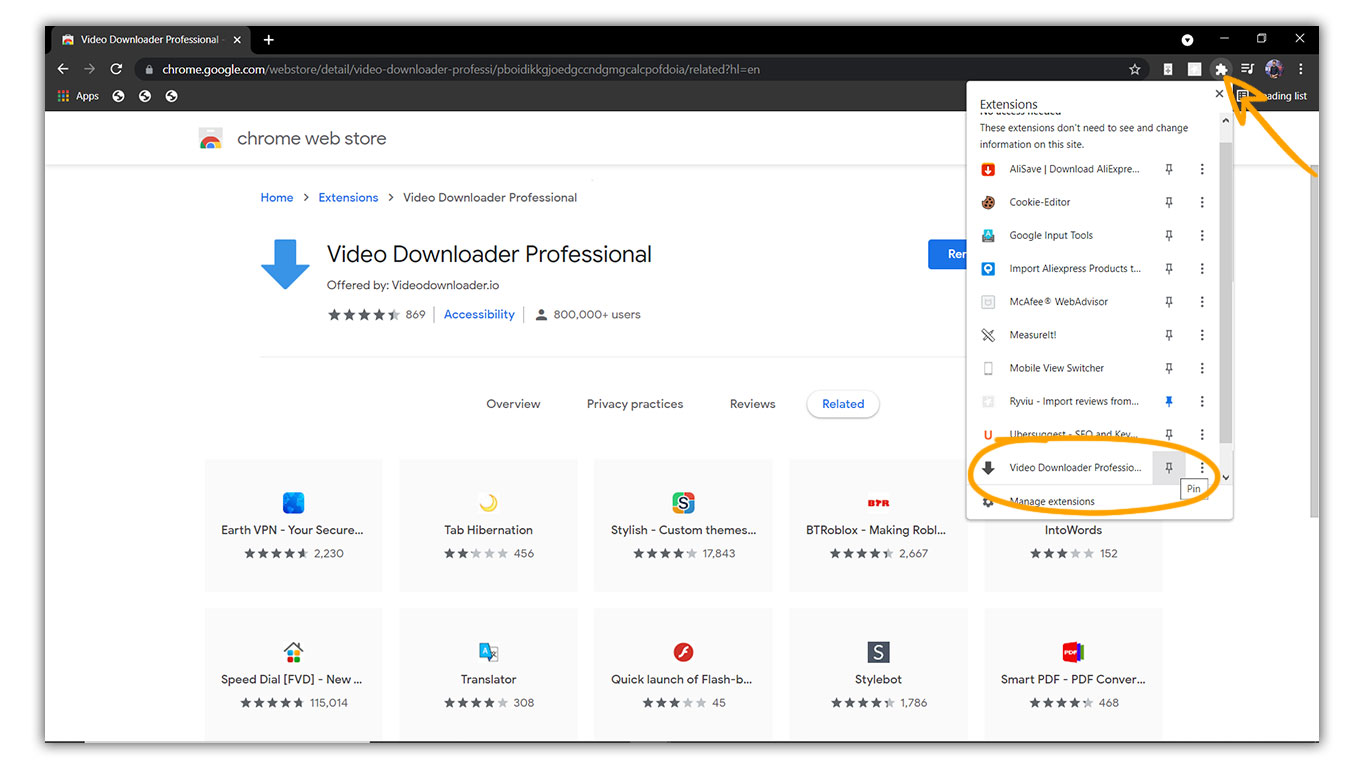Open Manage extensions
Screen dimensions: 1366x768
coord(1052,501)
